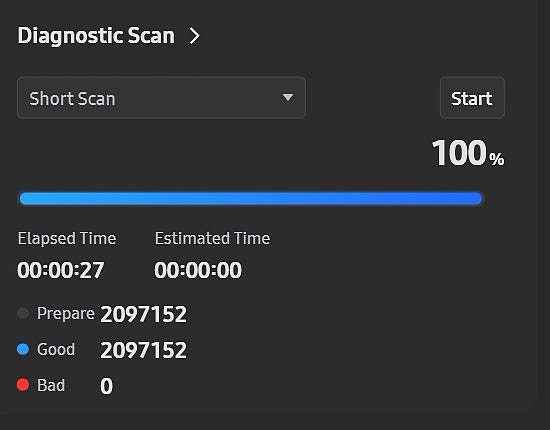The image size is (550, 430).
Task: Select the estimated time value 00:00:00
Action: [198, 270]
